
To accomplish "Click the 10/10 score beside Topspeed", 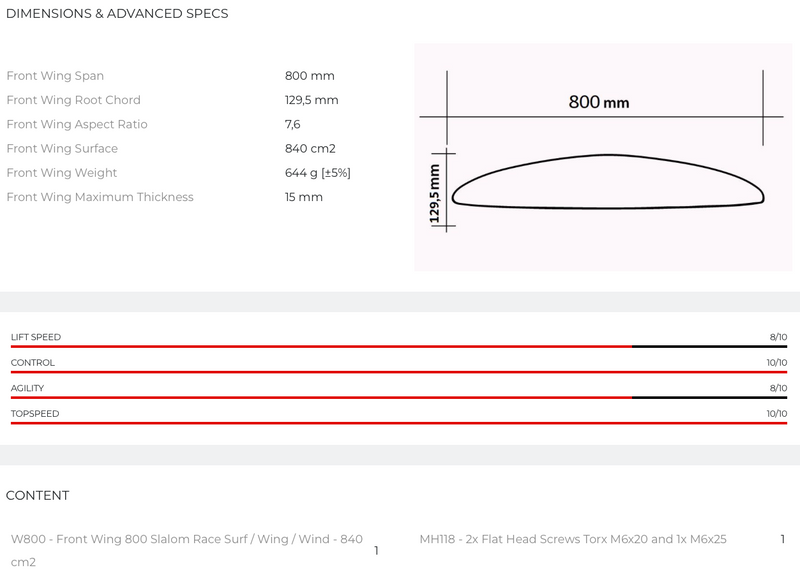I will tap(776, 414).
